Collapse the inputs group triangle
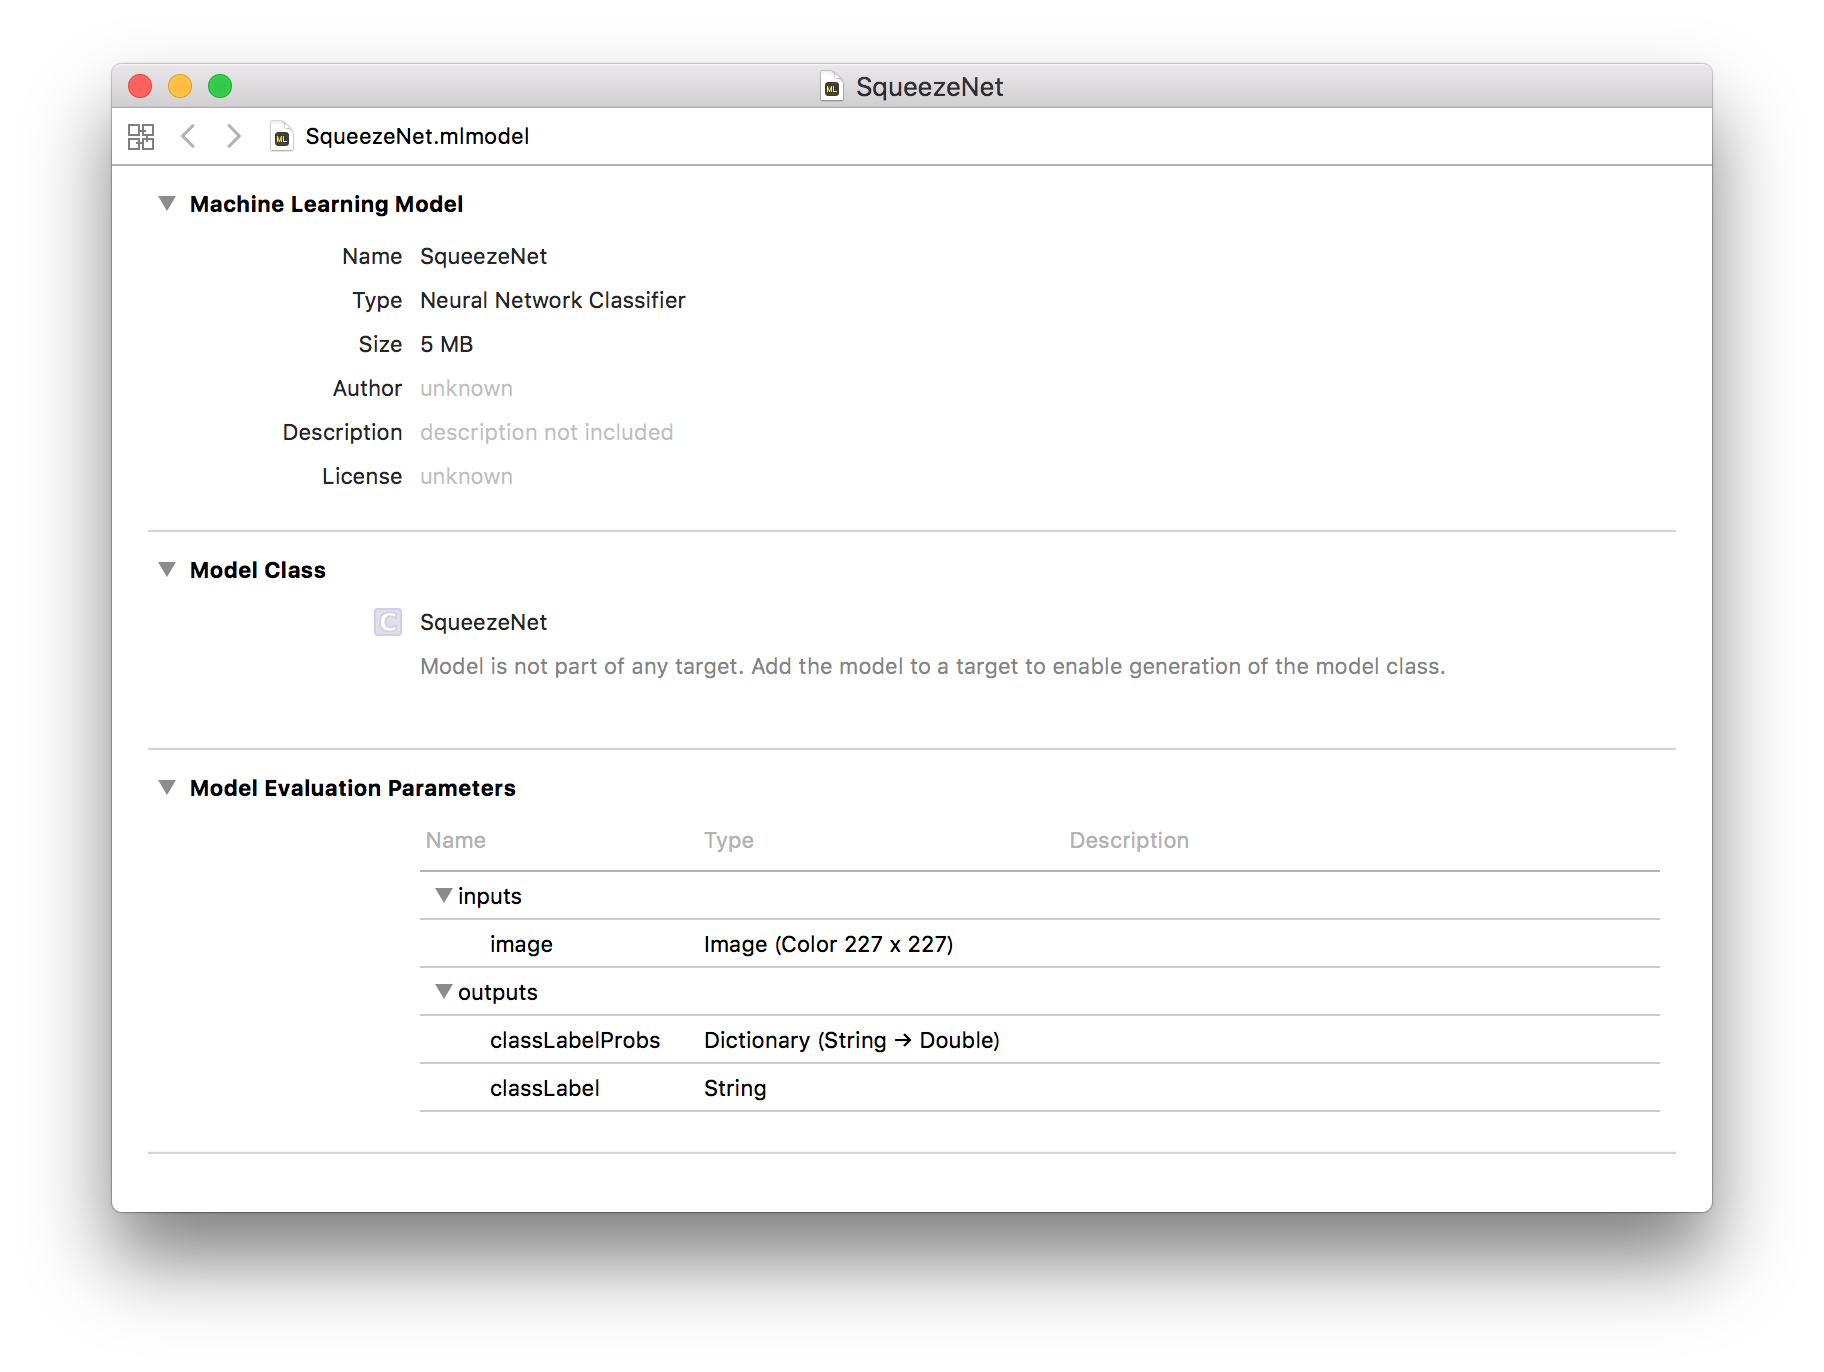 (444, 895)
